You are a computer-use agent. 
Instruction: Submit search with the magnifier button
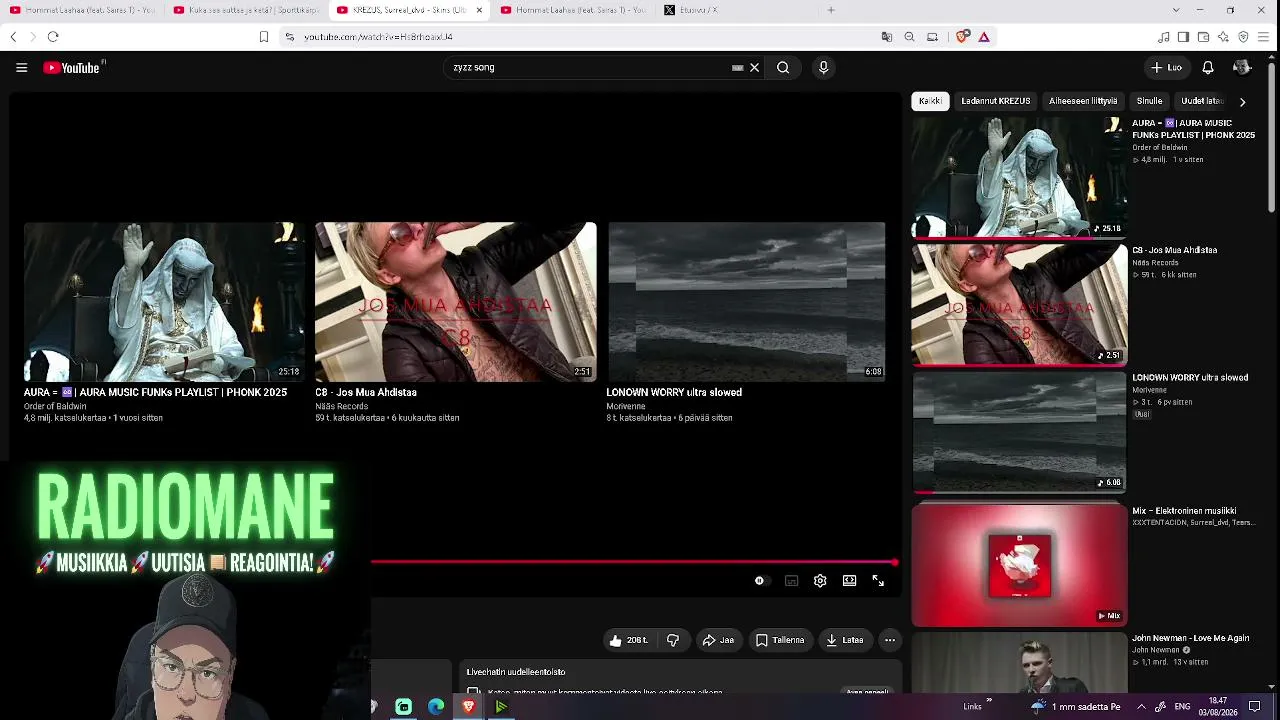click(783, 68)
